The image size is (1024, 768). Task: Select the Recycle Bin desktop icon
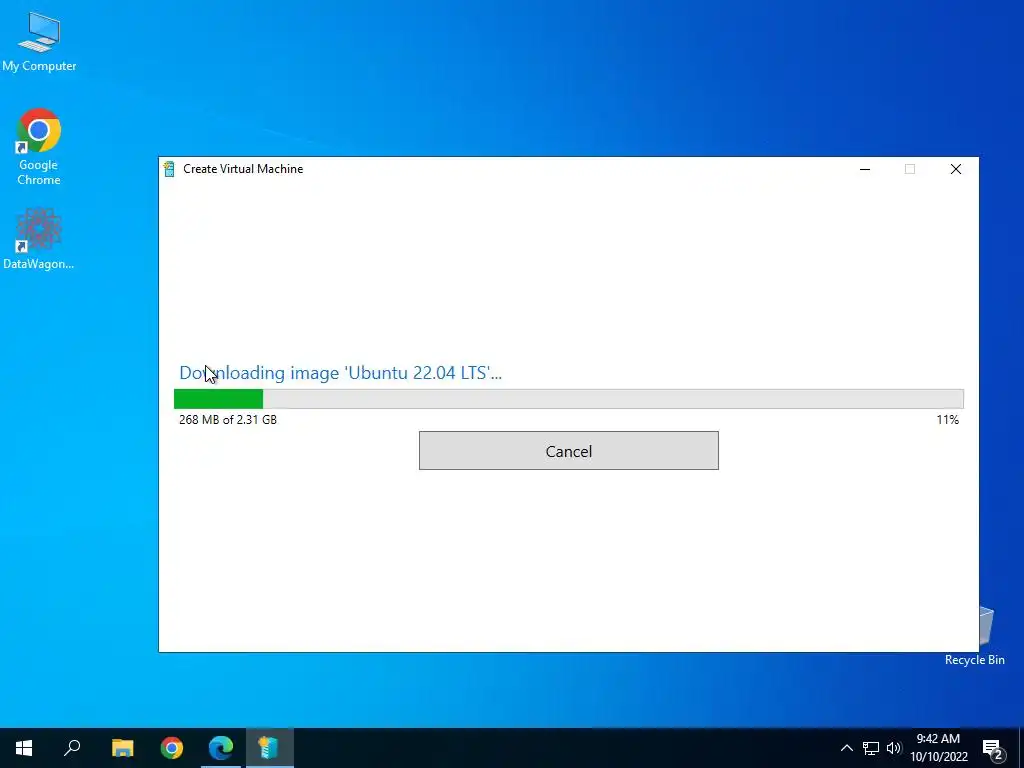pyautogui.click(x=974, y=635)
